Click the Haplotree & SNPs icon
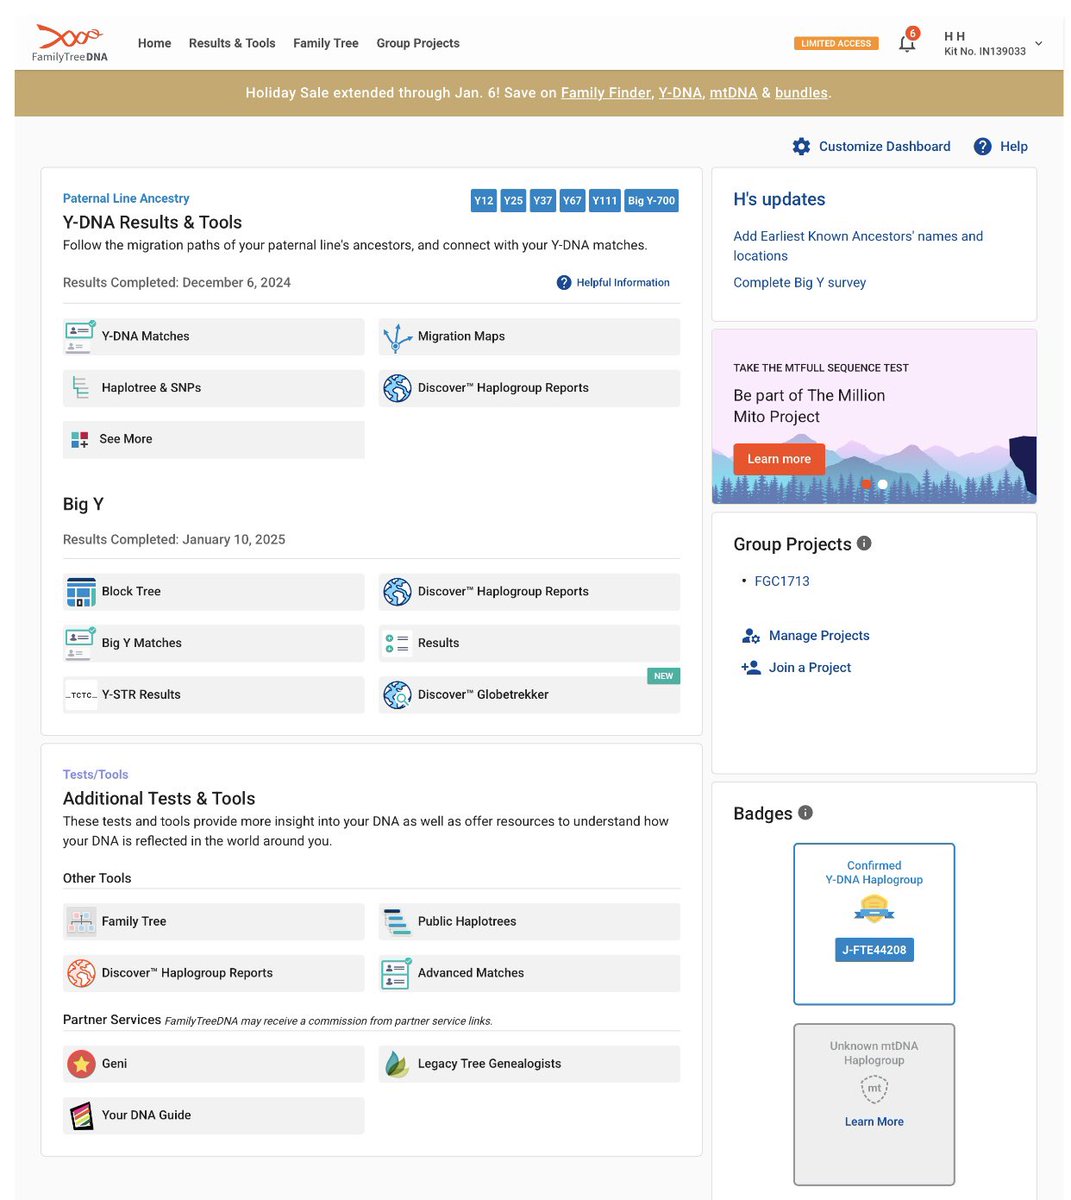 (x=80, y=388)
